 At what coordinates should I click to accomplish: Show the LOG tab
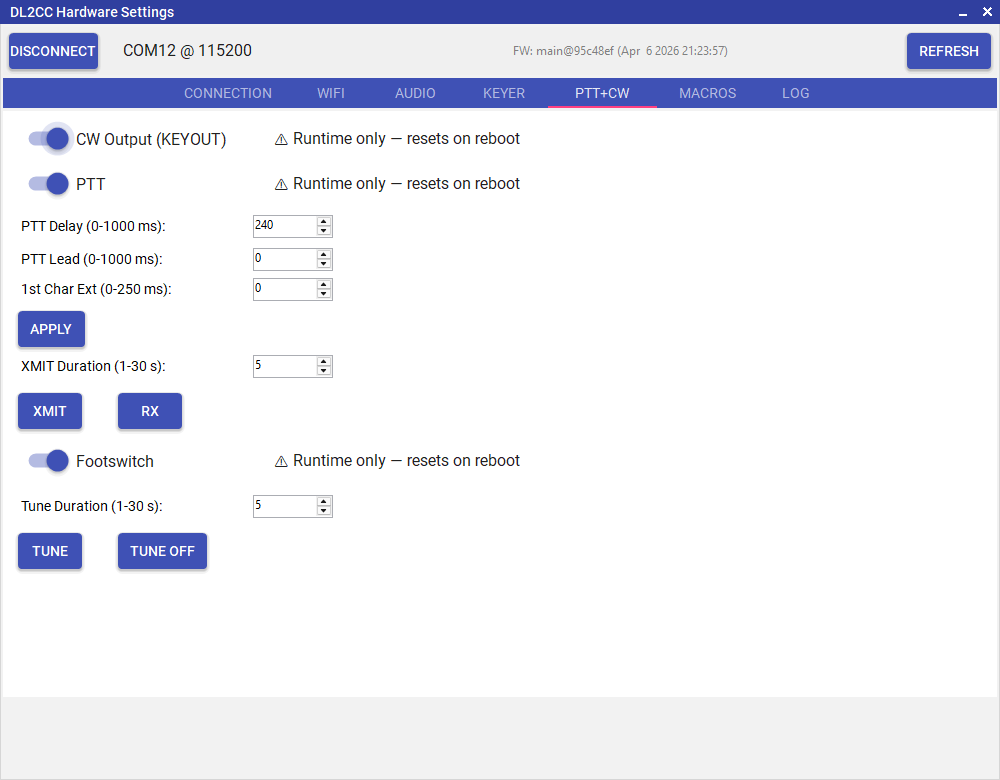795,93
